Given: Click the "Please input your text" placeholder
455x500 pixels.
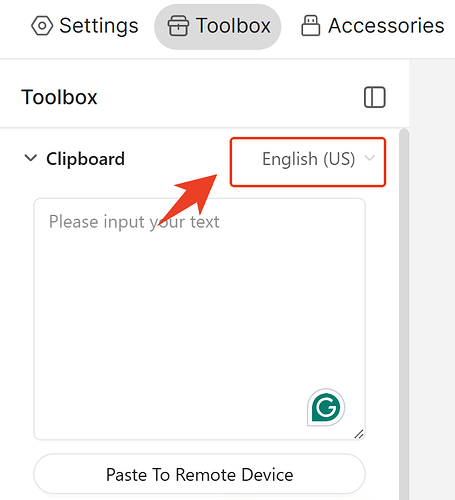Looking at the screenshot, I should pyautogui.click(x=134, y=222).
